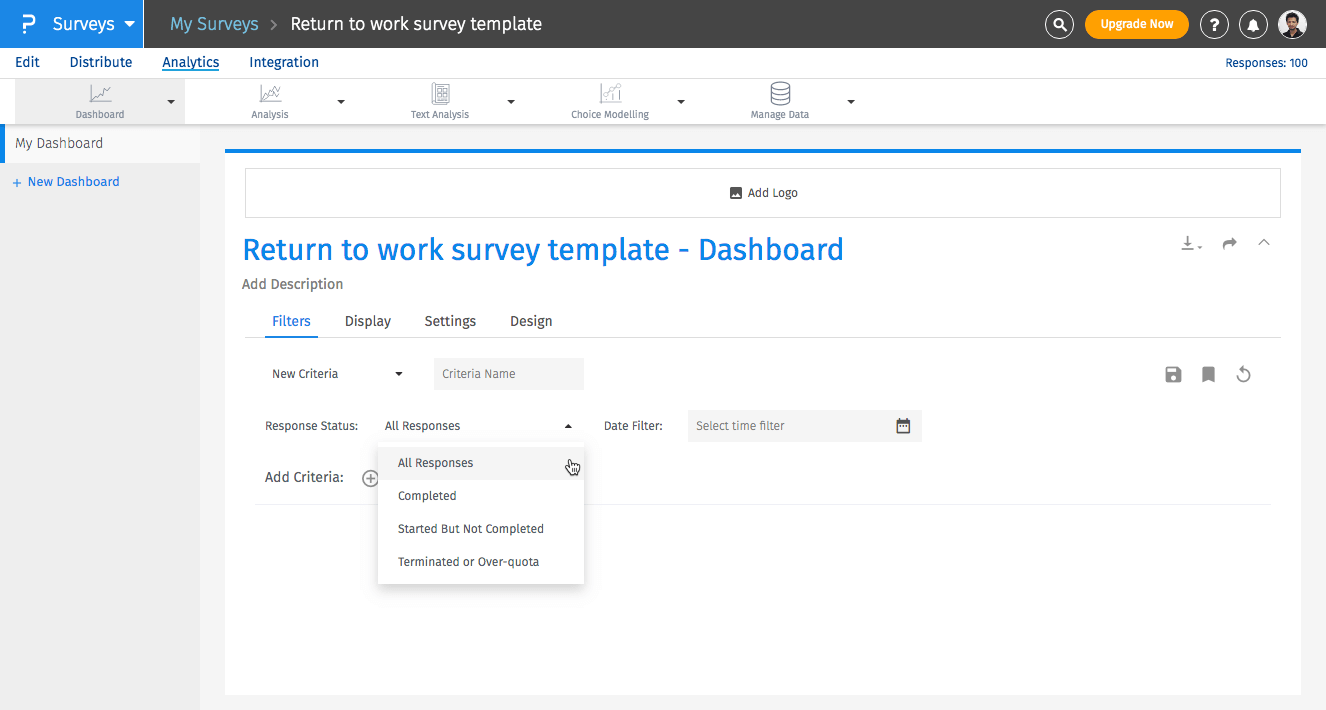The image size is (1326, 710).
Task: Collapse the dashboard with the chevron
Action: pyautogui.click(x=1264, y=243)
